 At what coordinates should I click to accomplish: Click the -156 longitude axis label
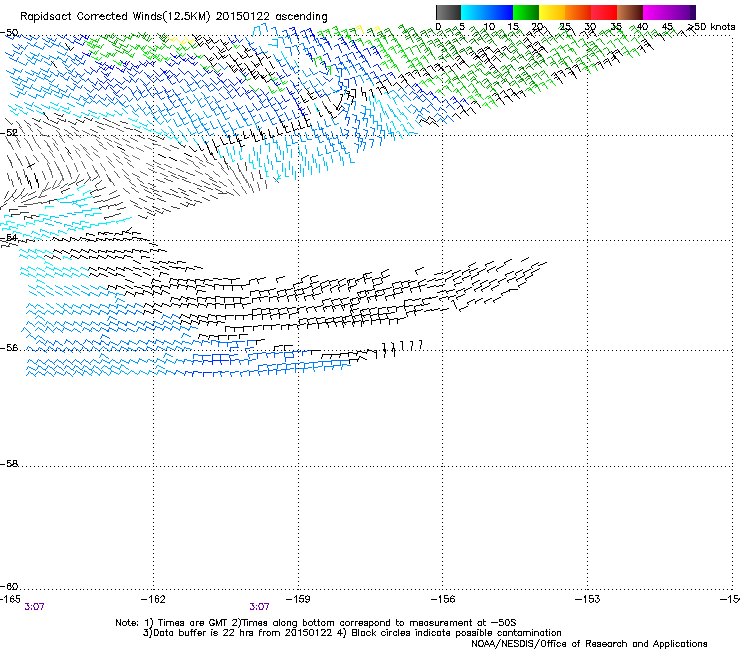[x=443, y=599]
